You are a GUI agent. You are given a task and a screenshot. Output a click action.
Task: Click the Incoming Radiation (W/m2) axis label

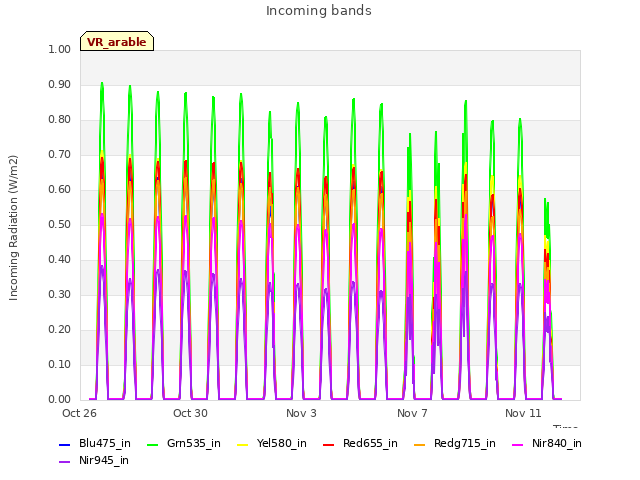[x=13, y=228]
